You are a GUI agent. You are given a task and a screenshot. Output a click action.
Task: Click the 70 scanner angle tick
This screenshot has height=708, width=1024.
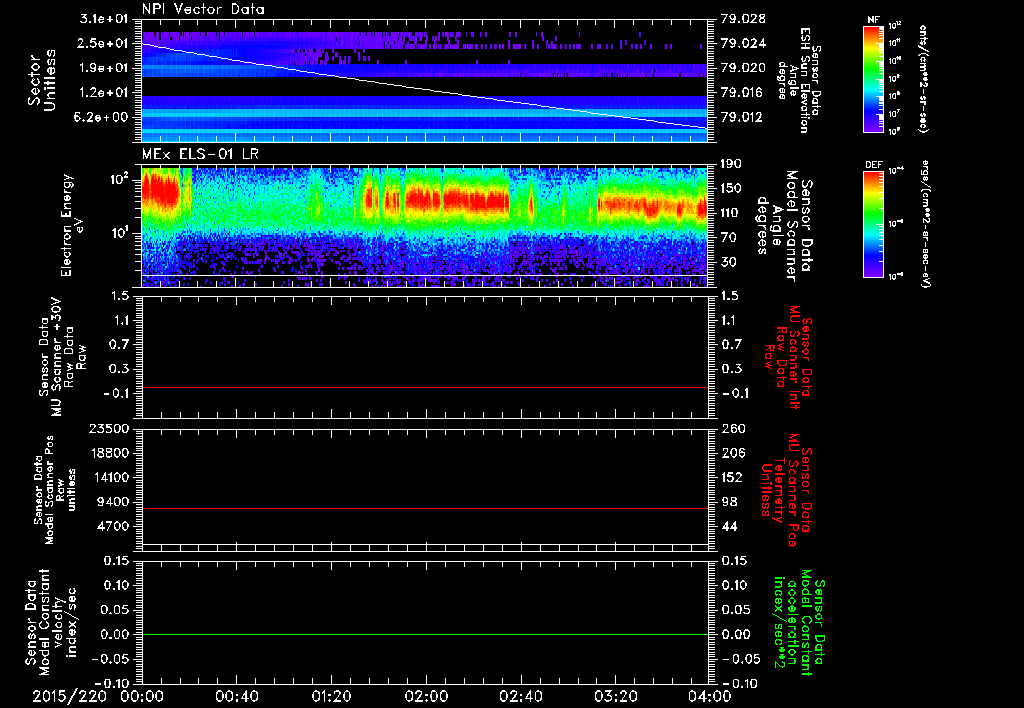click(729, 238)
